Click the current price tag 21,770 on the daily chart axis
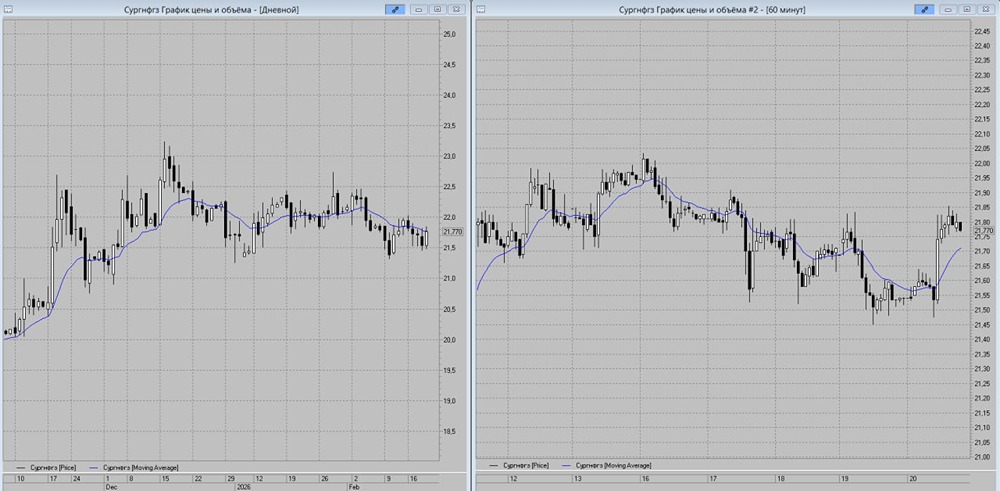The image size is (1000, 491). [x=451, y=232]
